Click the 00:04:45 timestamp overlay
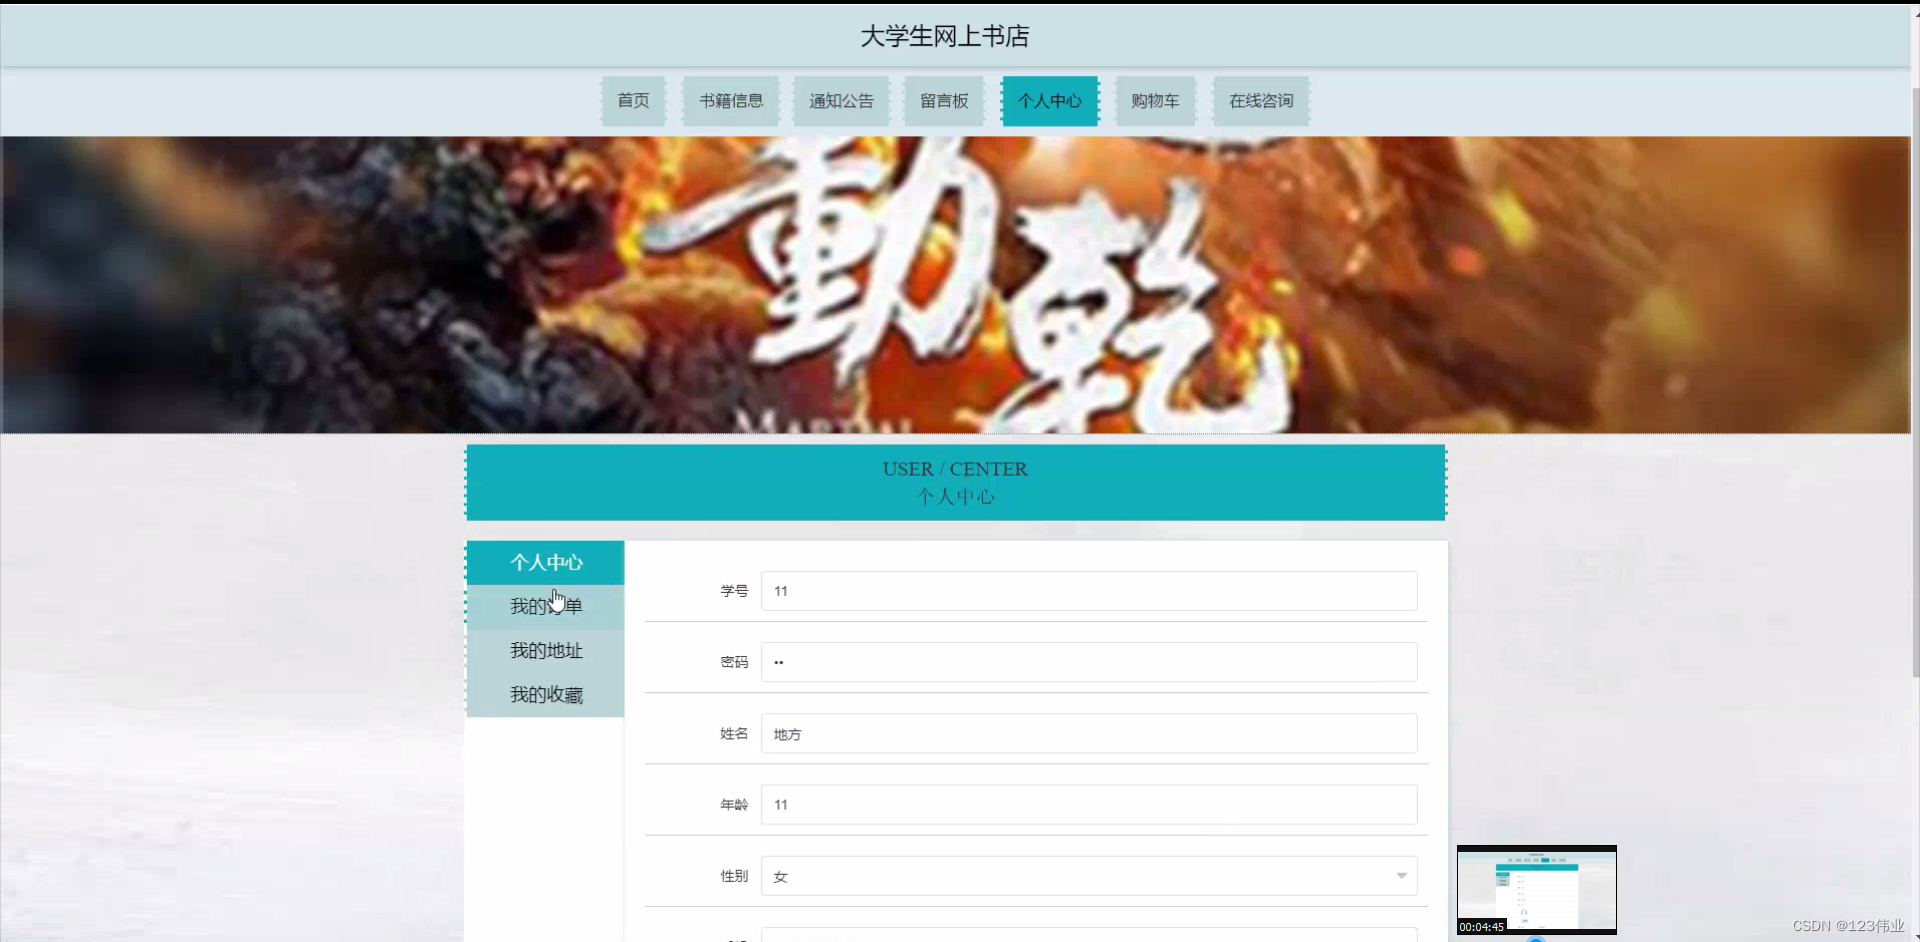 point(1482,926)
